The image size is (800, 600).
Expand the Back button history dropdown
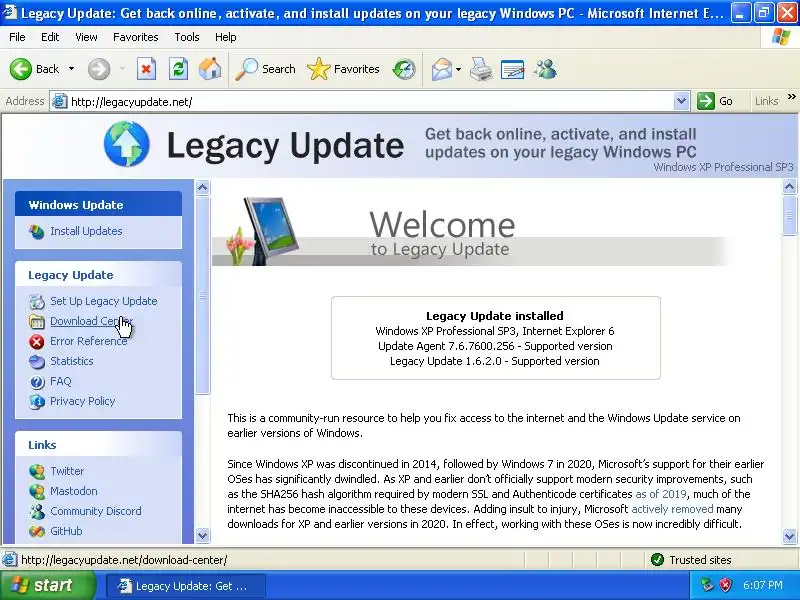tap(71, 68)
